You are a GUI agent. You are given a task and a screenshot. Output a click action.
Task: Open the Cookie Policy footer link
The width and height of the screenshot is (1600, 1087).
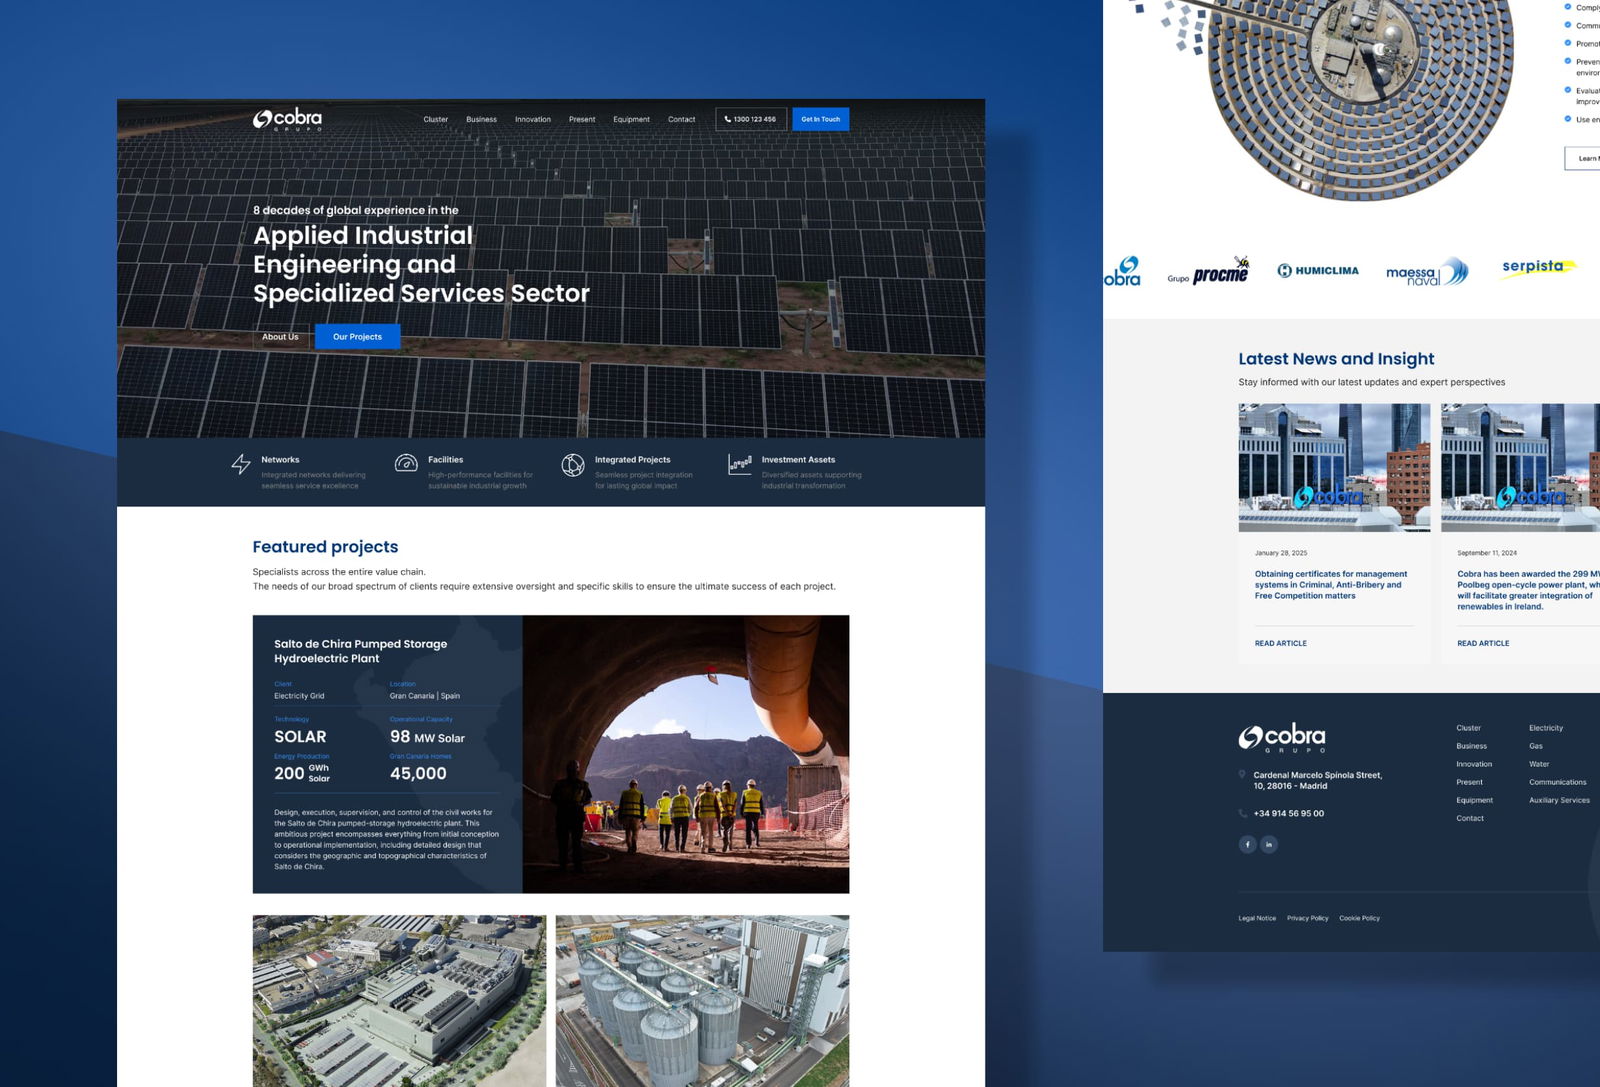pyautogui.click(x=1360, y=918)
